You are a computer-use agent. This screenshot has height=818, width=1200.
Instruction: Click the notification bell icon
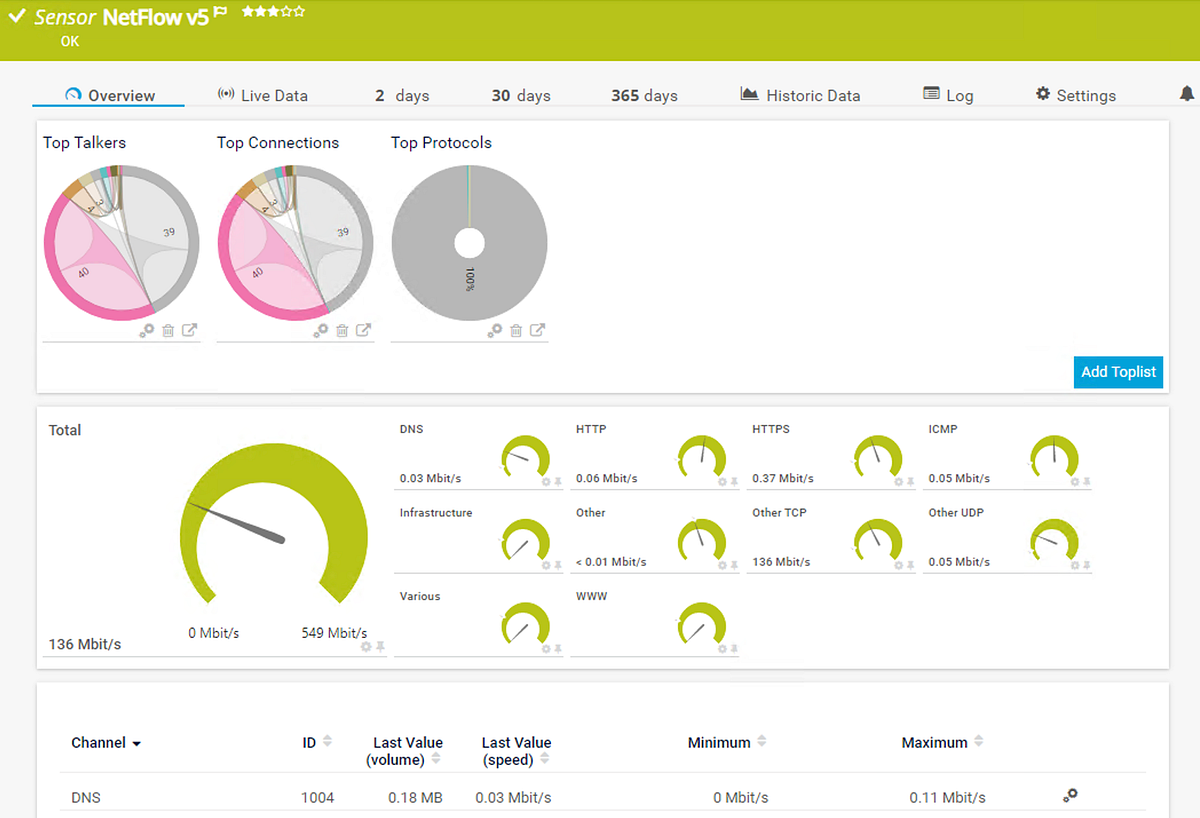pos(1186,92)
